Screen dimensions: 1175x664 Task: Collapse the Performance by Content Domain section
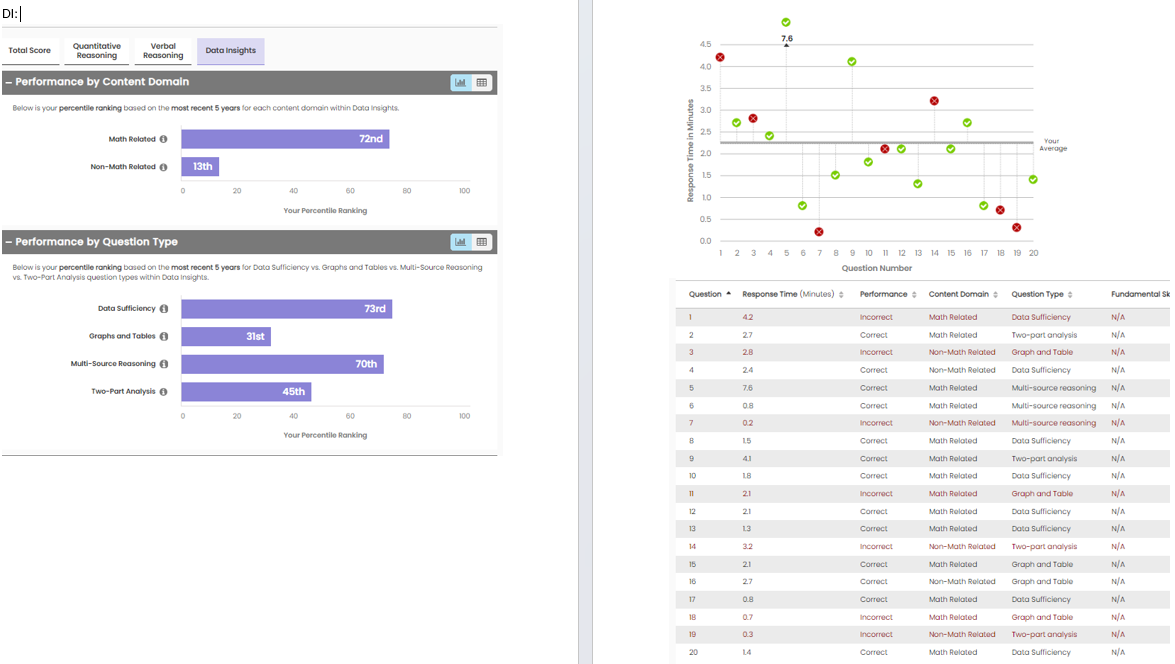pyautogui.click(x=9, y=82)
